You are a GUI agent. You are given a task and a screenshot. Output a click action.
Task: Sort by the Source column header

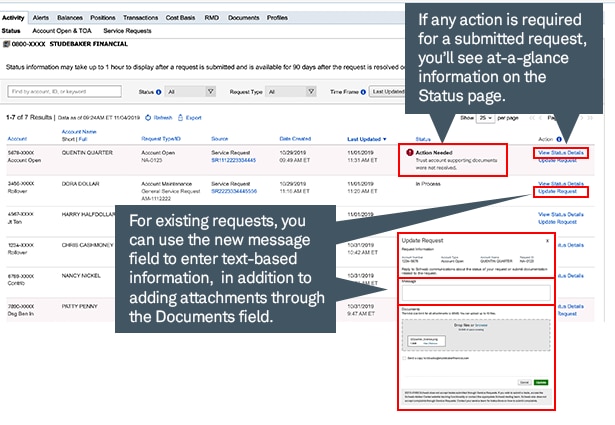(220, 139)
